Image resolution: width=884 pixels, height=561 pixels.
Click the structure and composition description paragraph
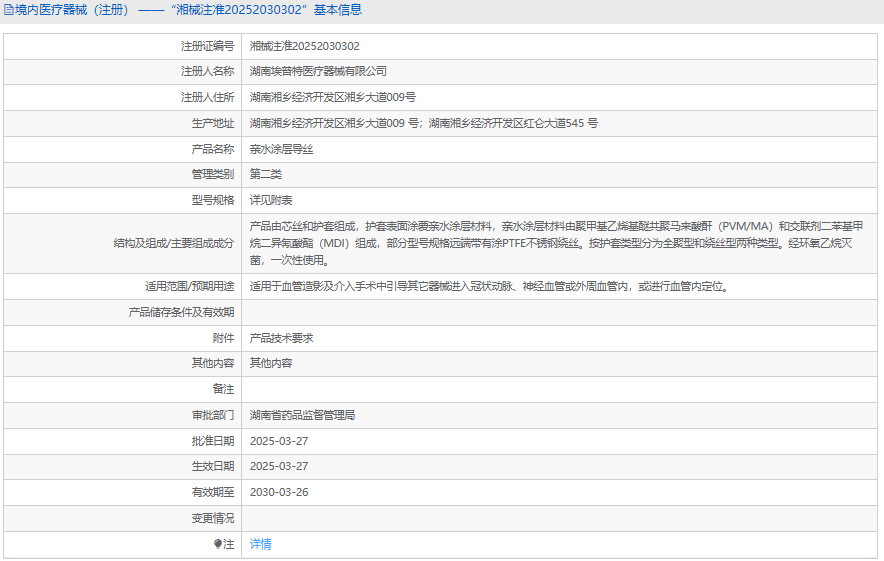(x=556, y=244)
